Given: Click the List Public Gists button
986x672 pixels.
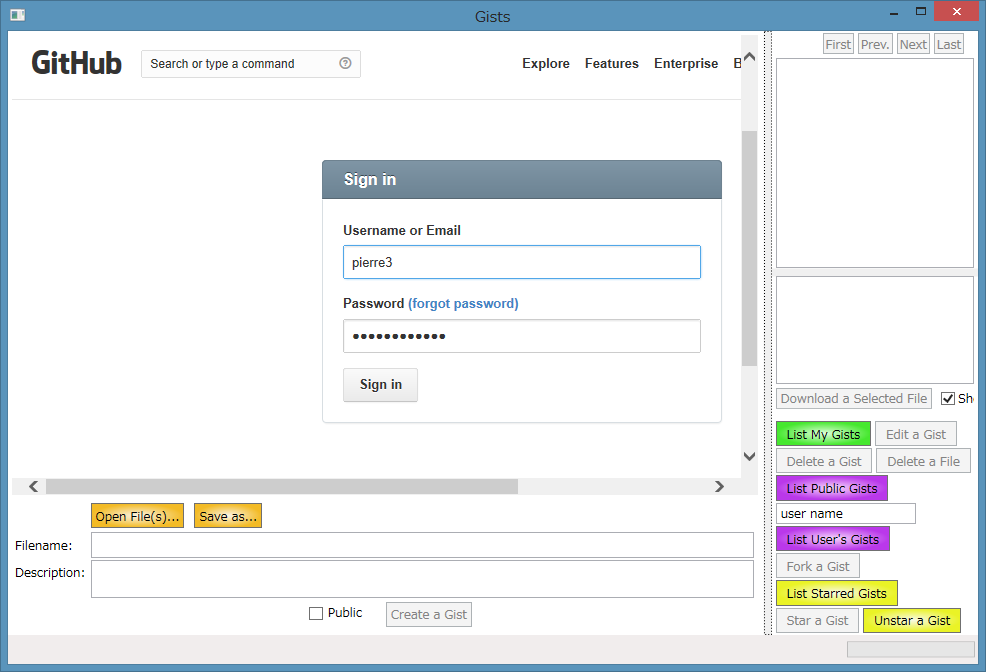Looking at the screenshot, I should (x=832, y=488).
